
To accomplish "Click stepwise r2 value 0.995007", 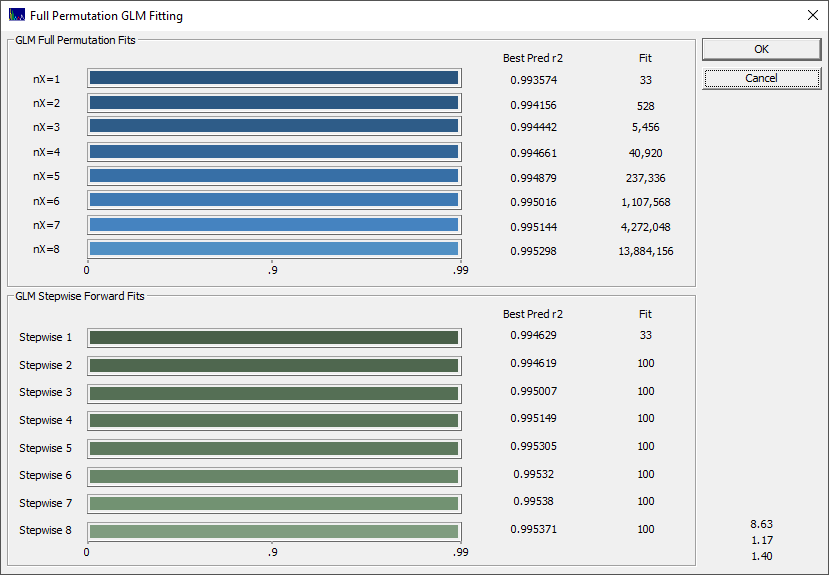I will (533, 391).
